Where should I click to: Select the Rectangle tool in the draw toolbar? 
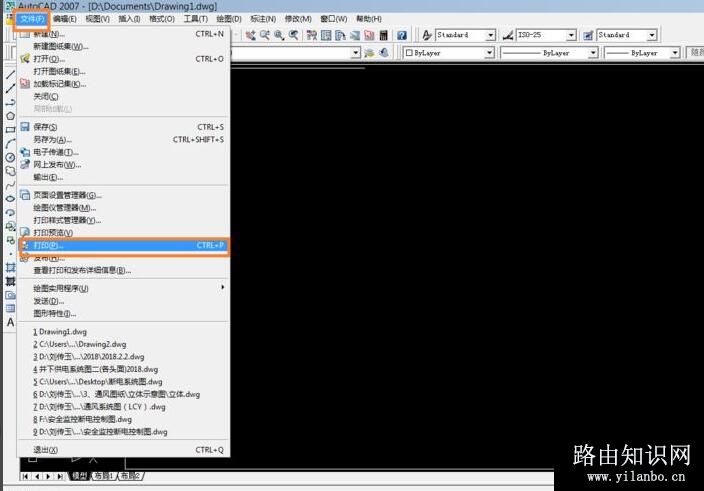[x=10, y=130]
